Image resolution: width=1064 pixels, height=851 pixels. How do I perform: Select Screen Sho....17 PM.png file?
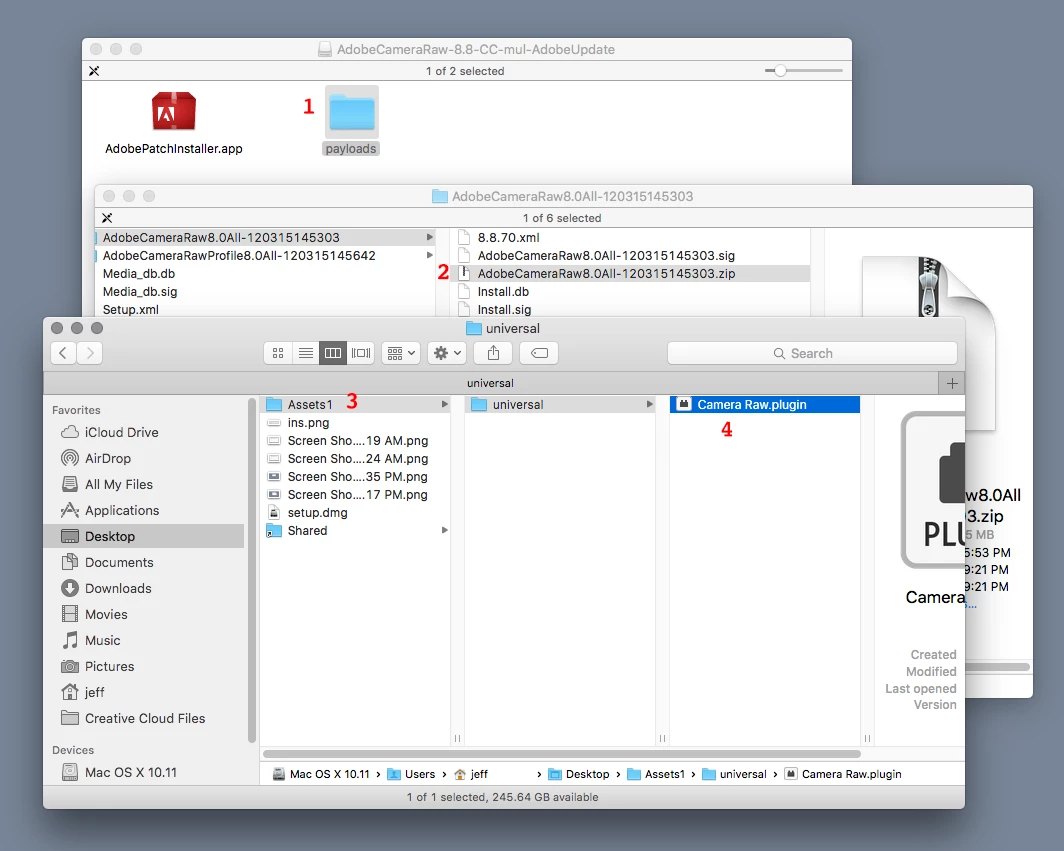pos(356,495)
